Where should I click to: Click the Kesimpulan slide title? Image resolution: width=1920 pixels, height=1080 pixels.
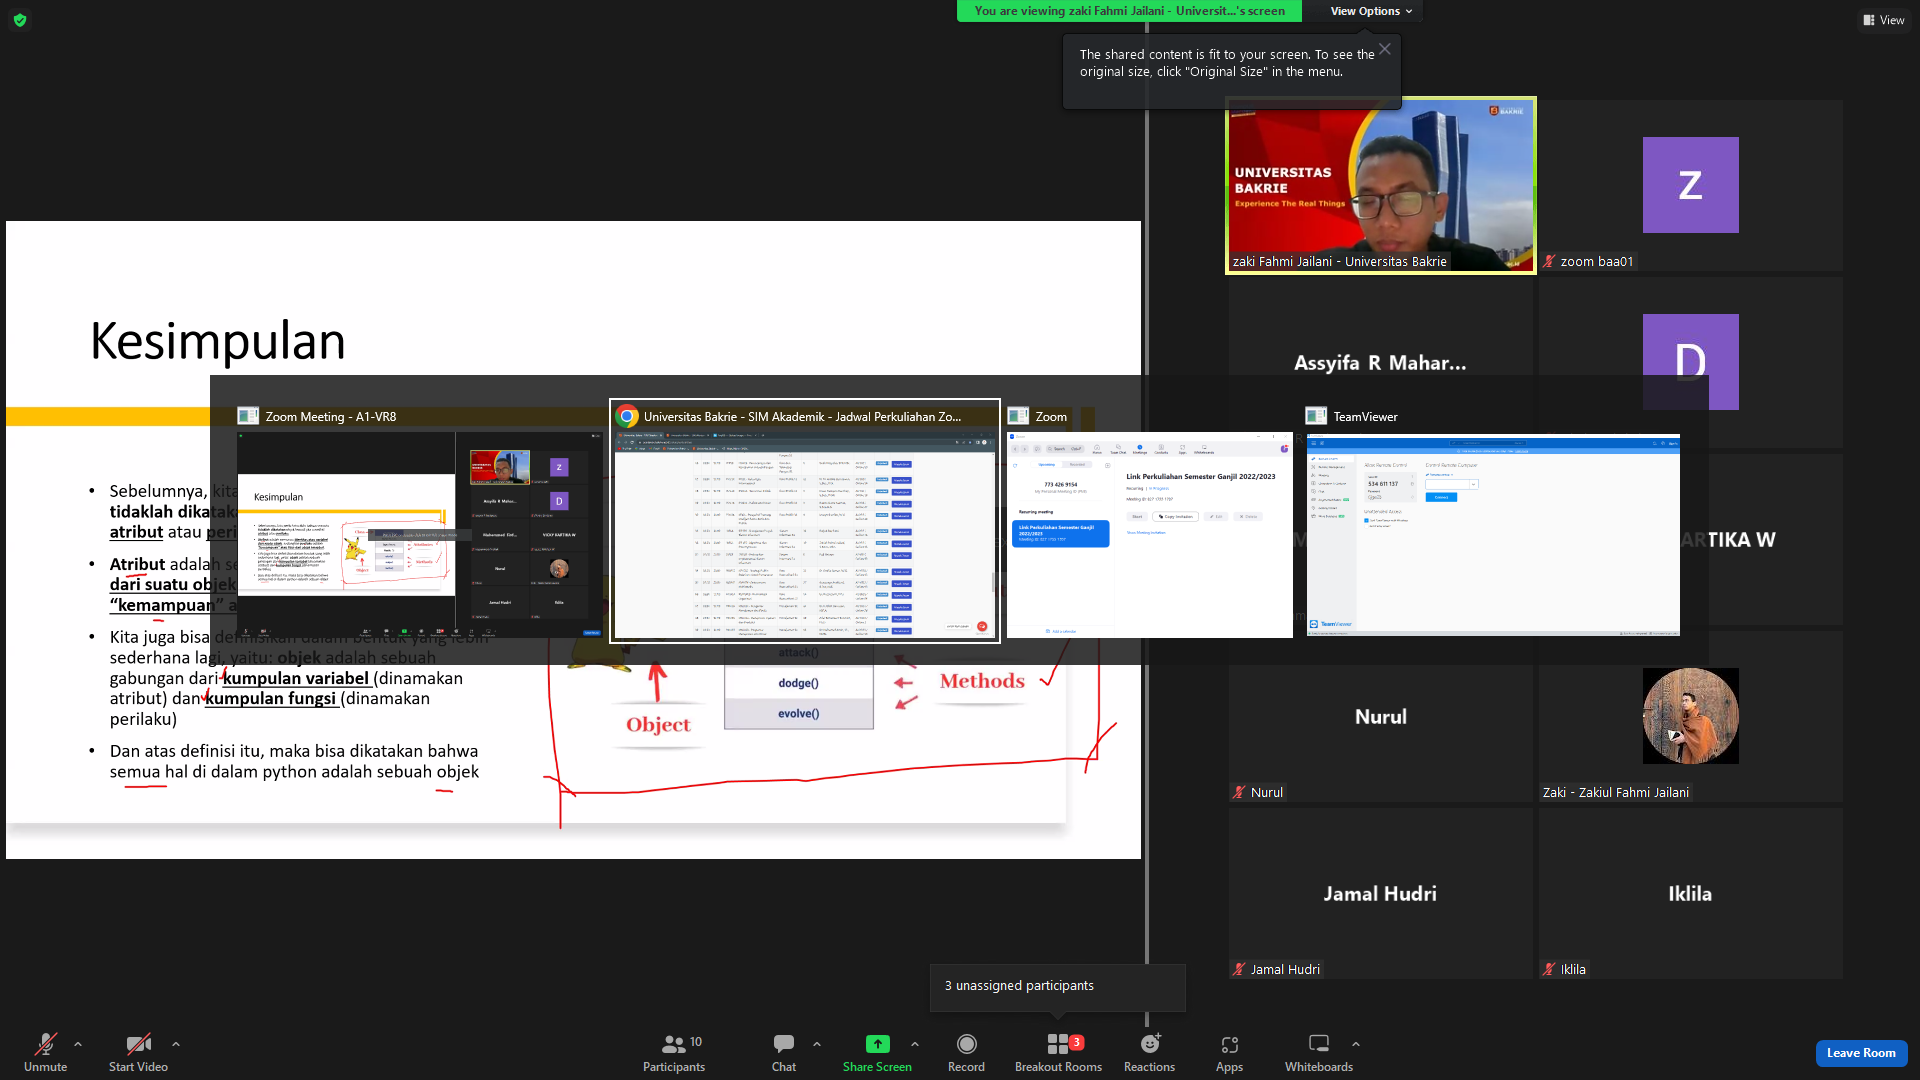[x=218, y=341]
